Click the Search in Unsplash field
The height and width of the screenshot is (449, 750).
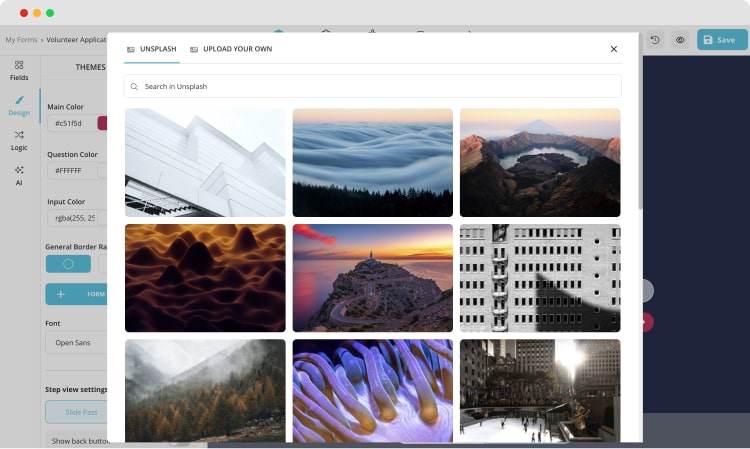point(372,87)
